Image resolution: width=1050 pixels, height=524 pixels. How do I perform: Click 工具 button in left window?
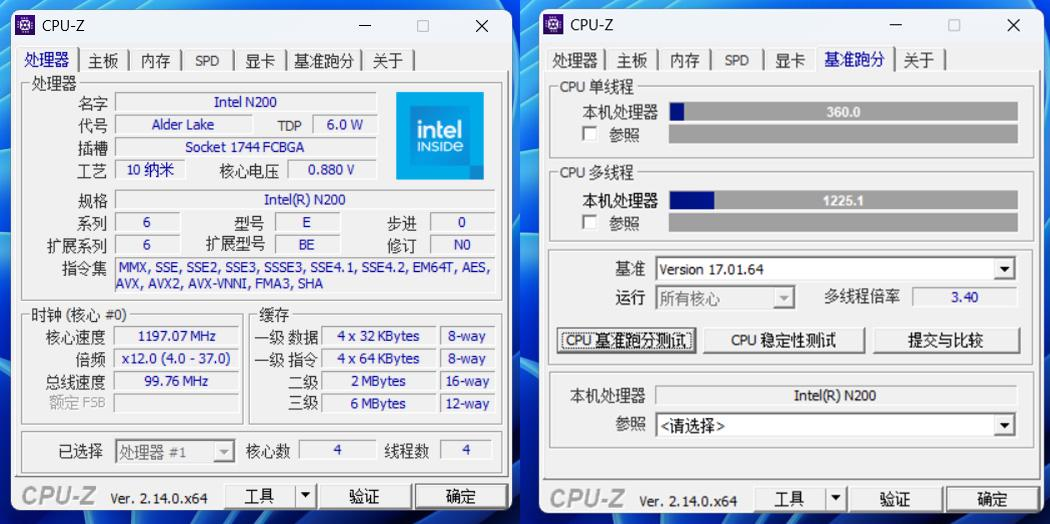(259, 497)
